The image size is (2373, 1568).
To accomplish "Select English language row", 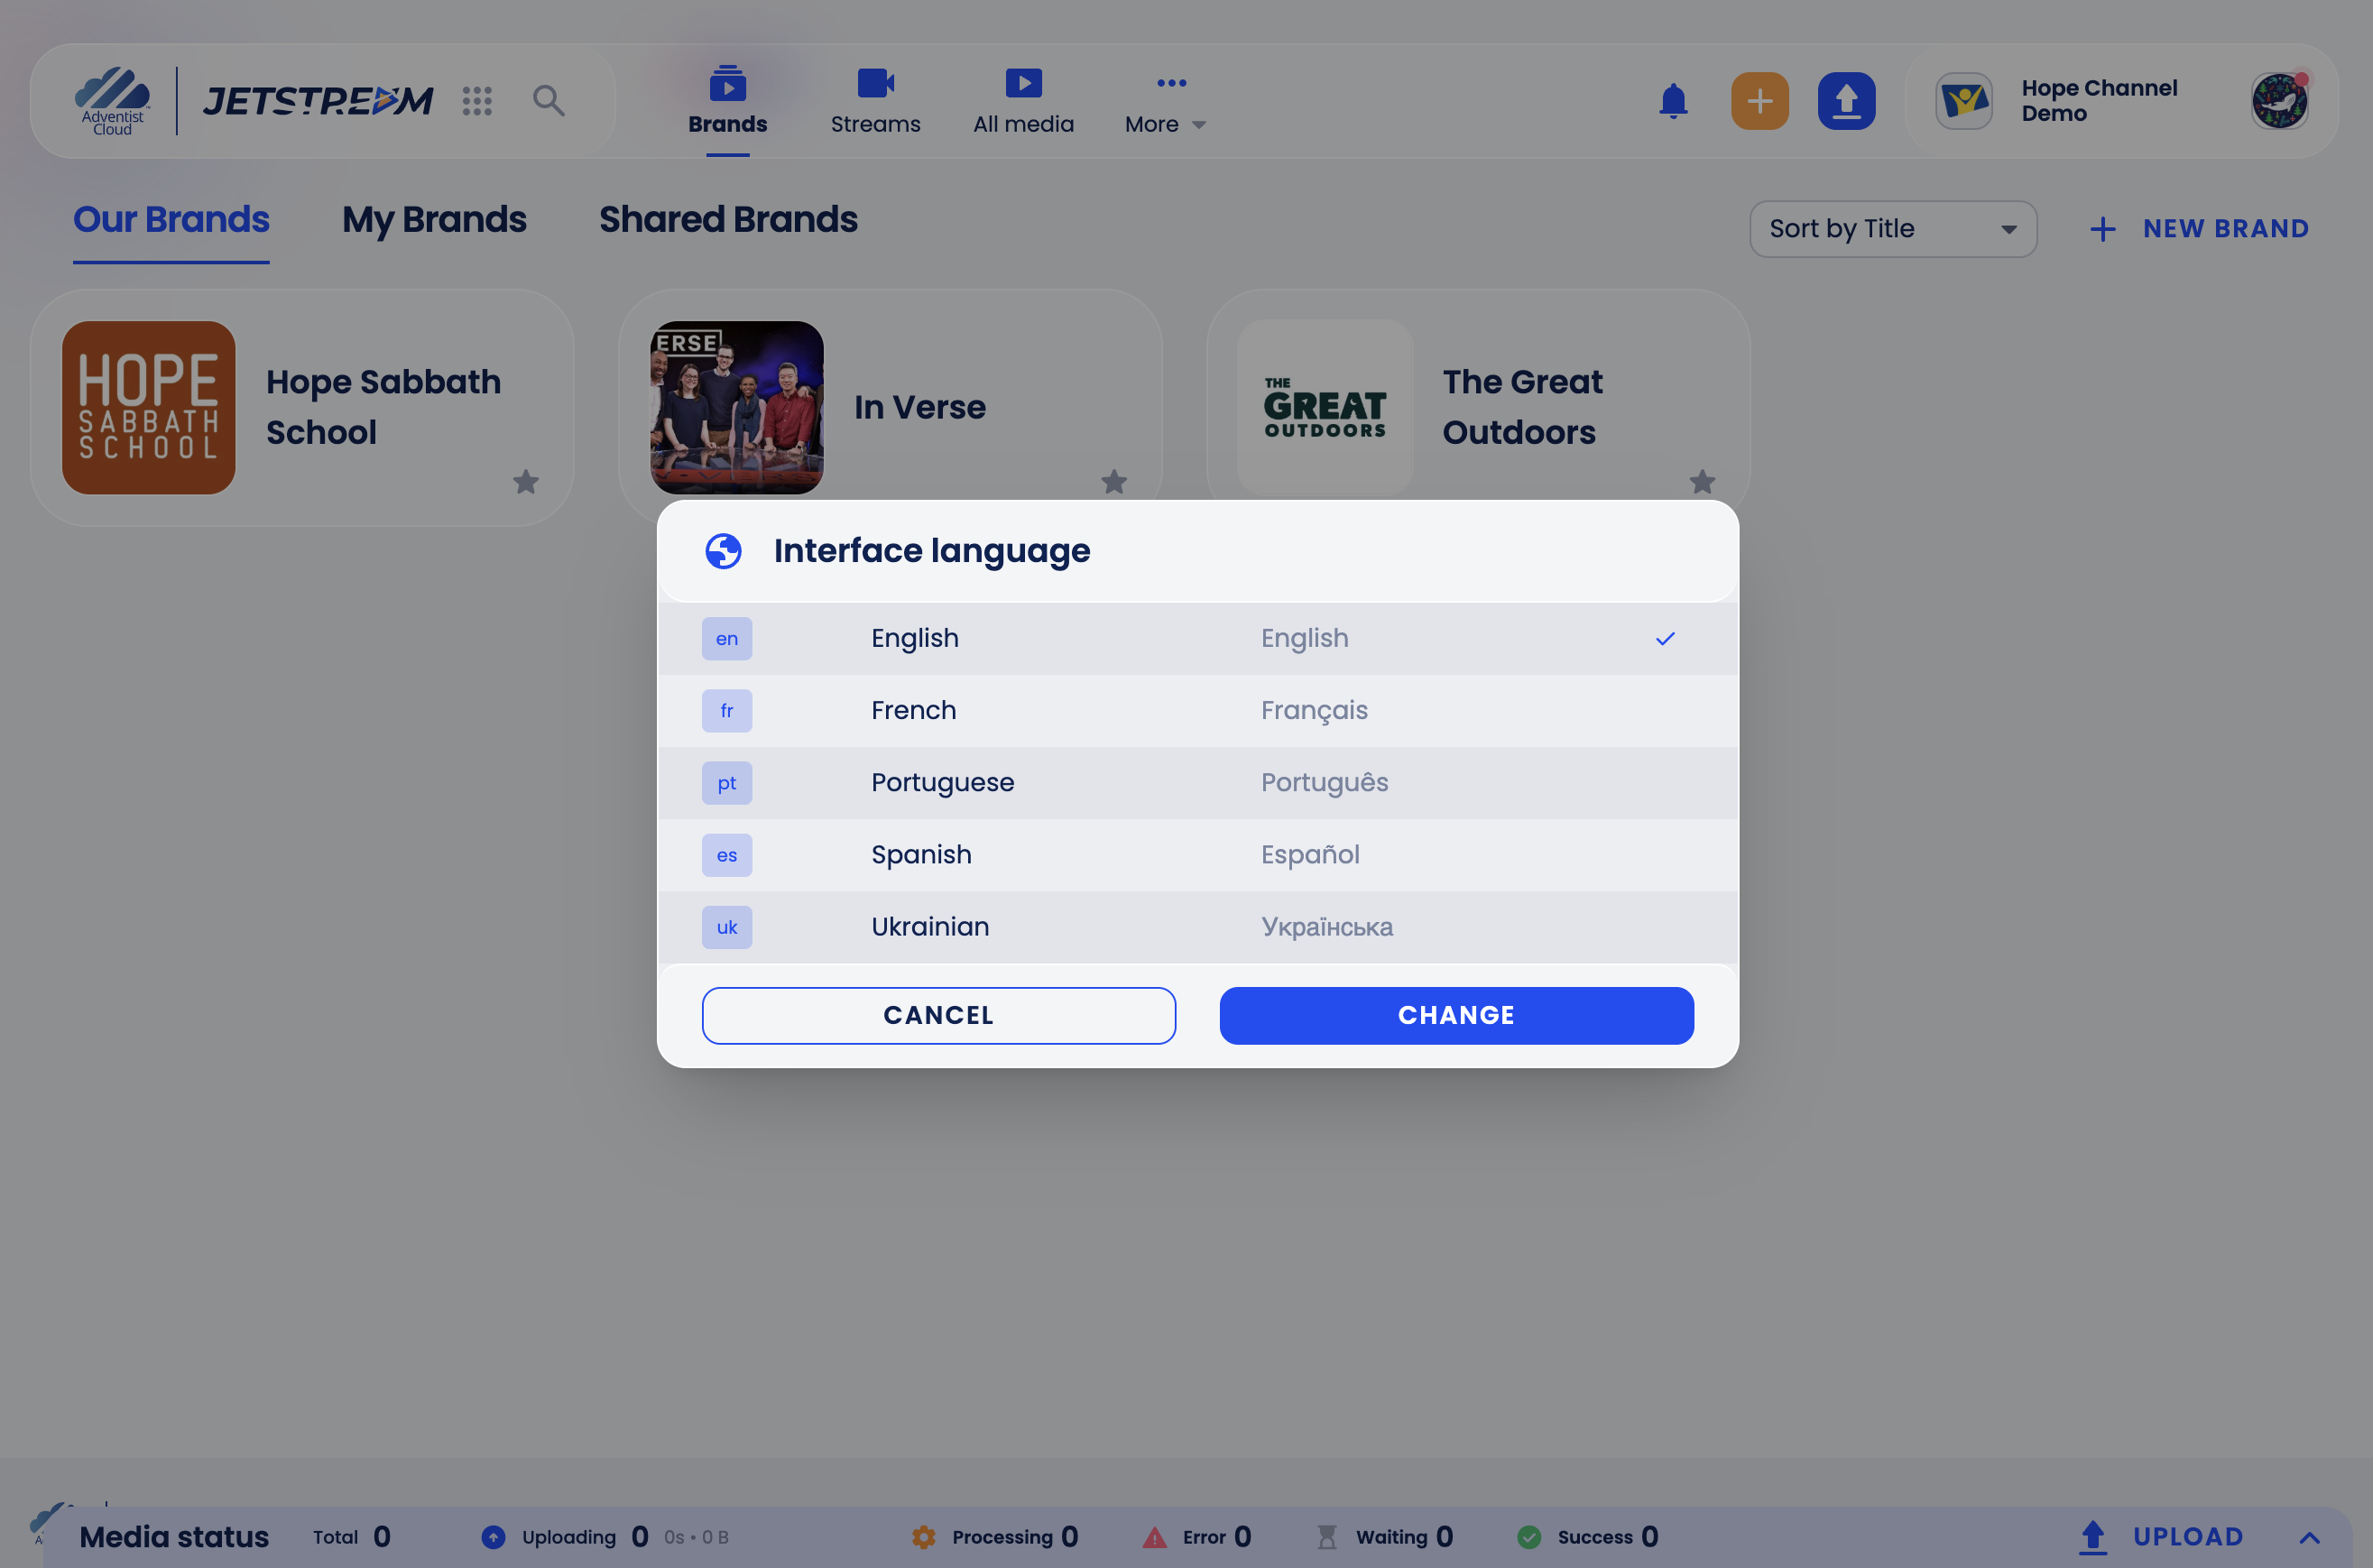I will click(x=1197, y=638).
